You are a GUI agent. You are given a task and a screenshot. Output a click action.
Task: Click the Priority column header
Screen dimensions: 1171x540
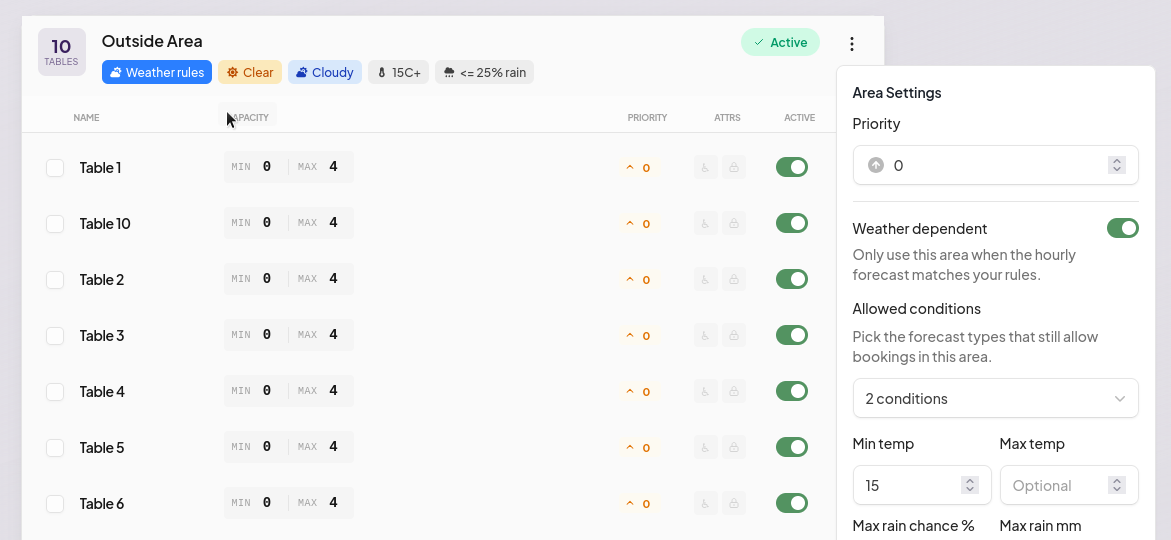tap(647, 118)
